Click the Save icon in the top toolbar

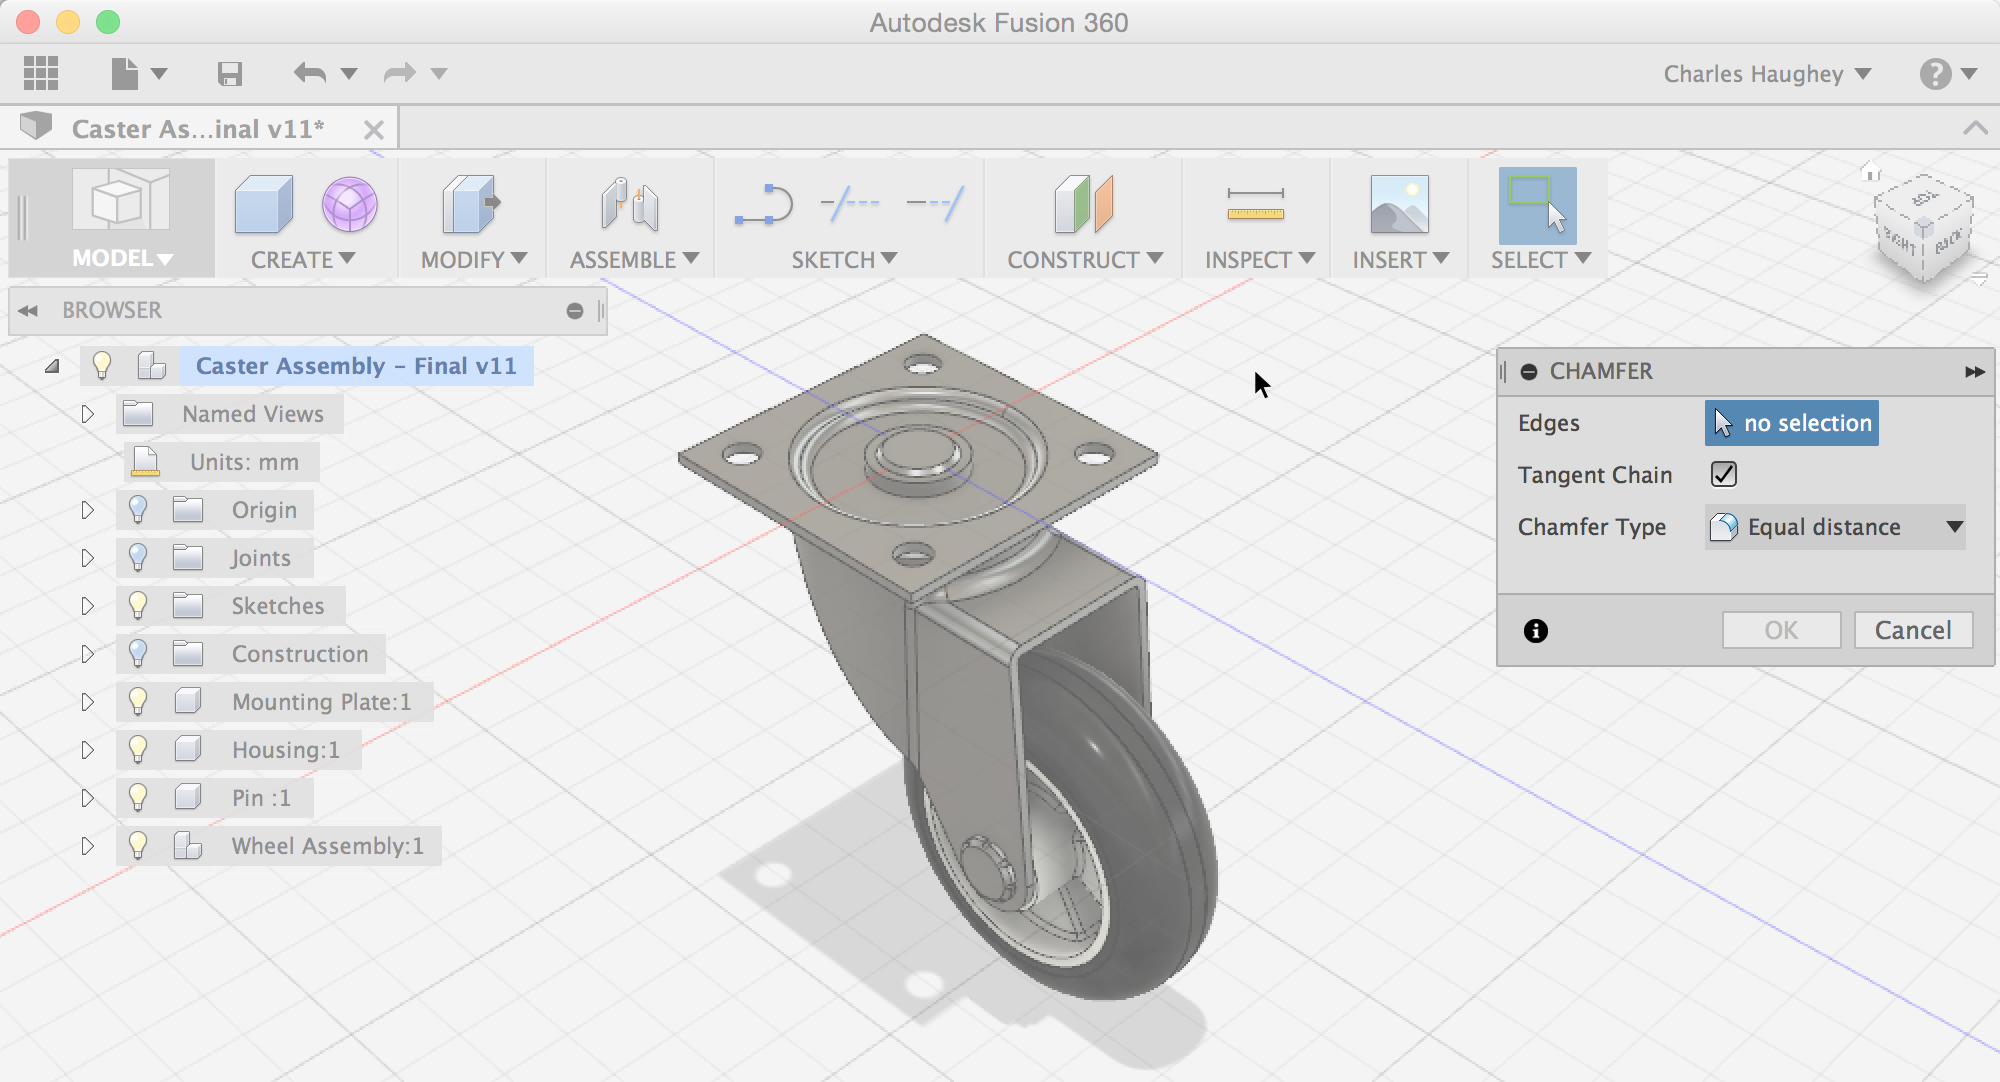pos(230,74)
